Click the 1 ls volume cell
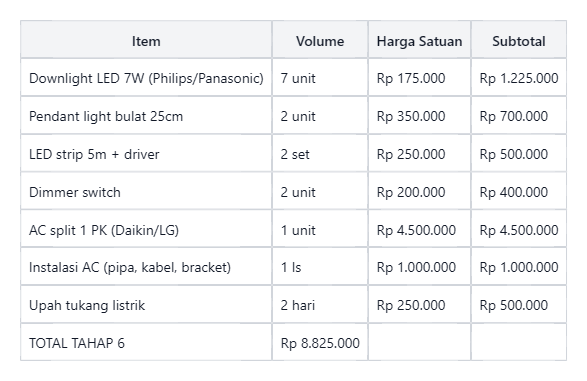 click(320, 266)
